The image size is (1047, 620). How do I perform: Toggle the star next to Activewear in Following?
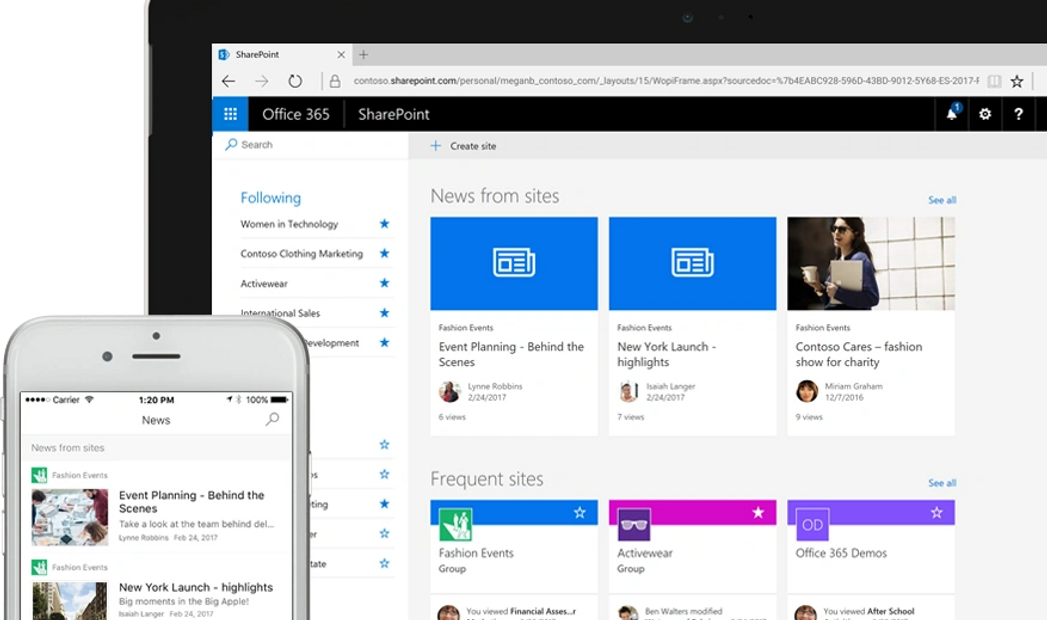[x=384, y=283]
